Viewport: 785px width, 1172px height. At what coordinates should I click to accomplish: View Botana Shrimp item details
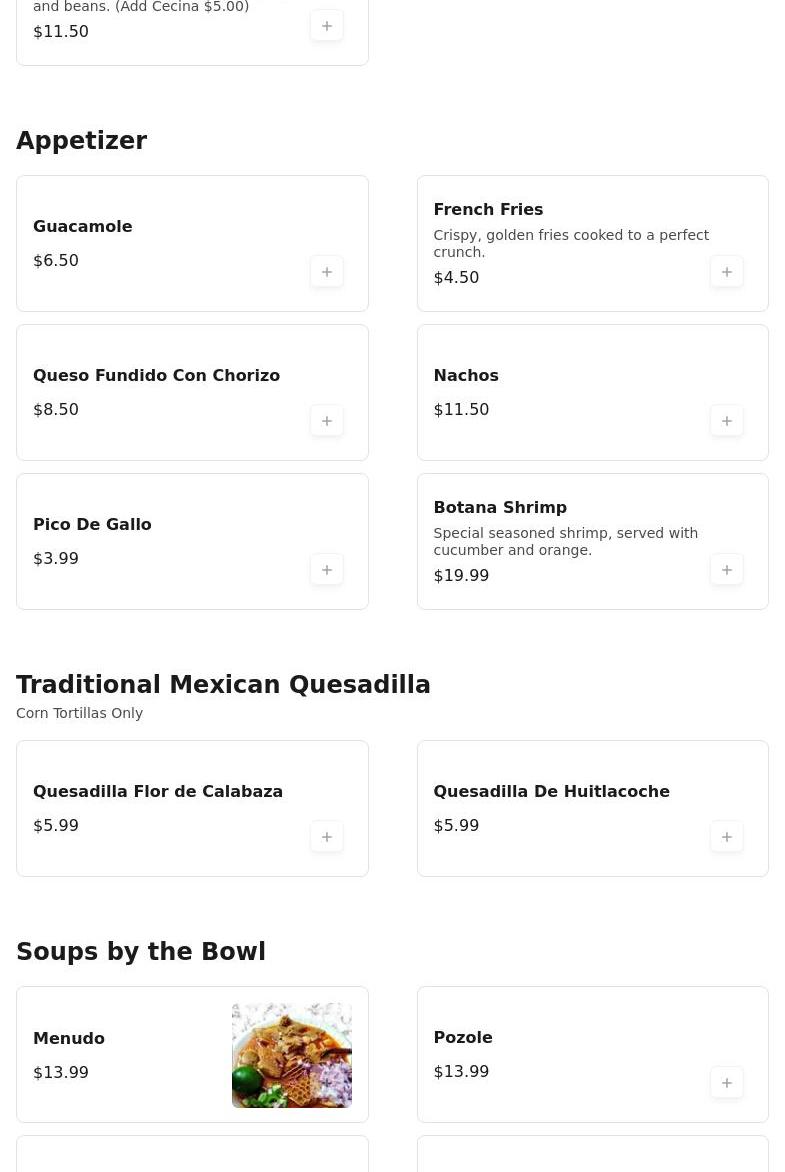(500, 508)
